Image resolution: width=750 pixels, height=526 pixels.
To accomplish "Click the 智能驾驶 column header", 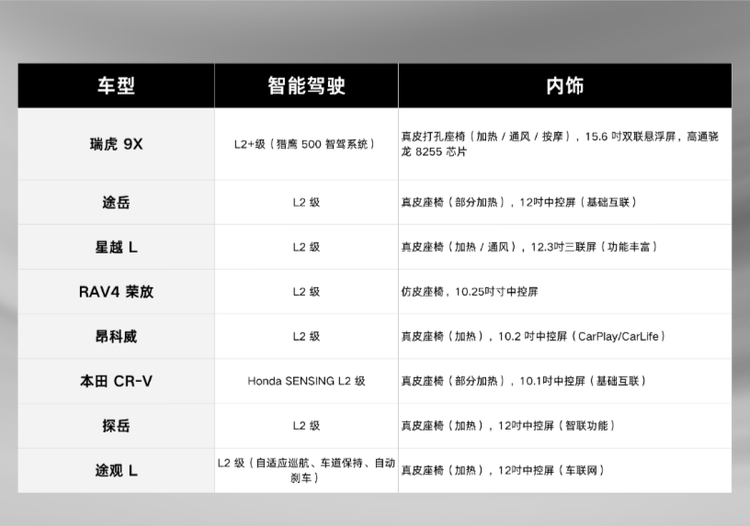I will [x=306, y=86].
